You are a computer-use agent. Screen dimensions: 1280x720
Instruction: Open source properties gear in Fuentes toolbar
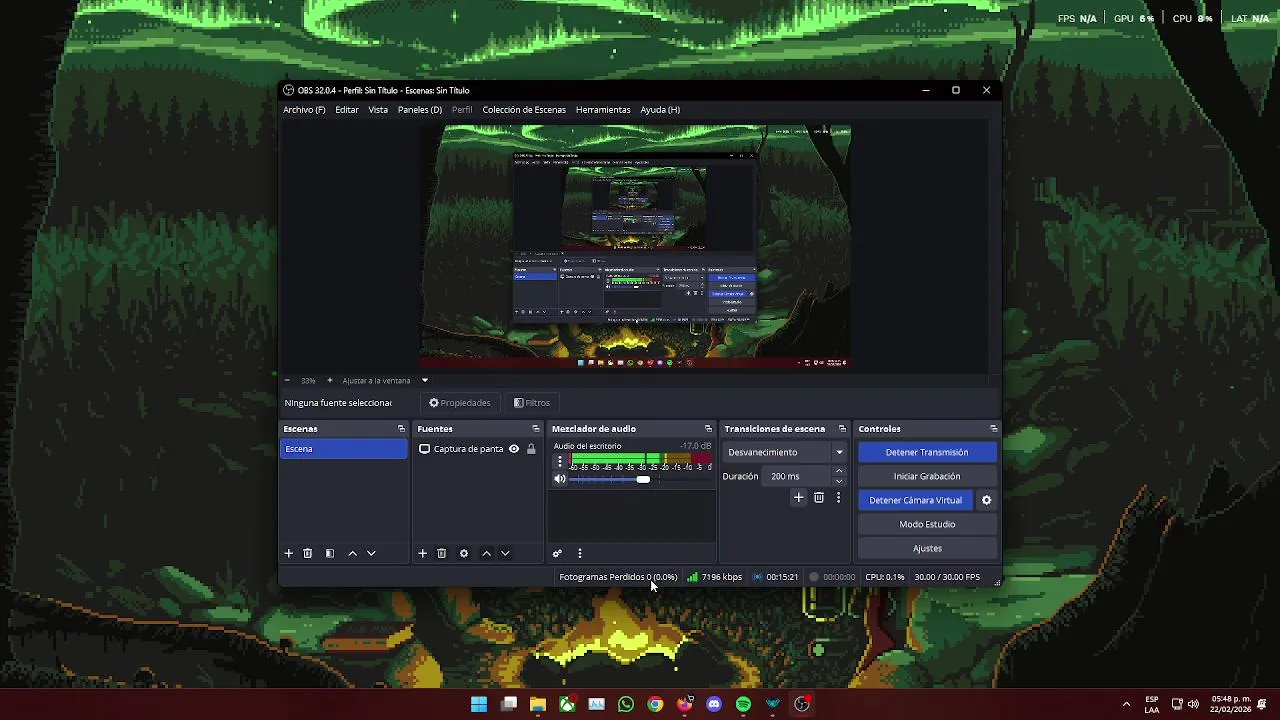pos(464,553)
